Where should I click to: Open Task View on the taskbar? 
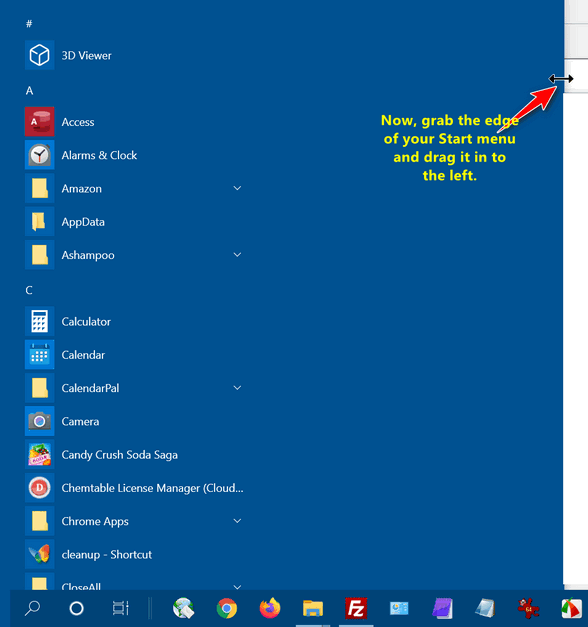pyautogui.click(x=120, y=608)
